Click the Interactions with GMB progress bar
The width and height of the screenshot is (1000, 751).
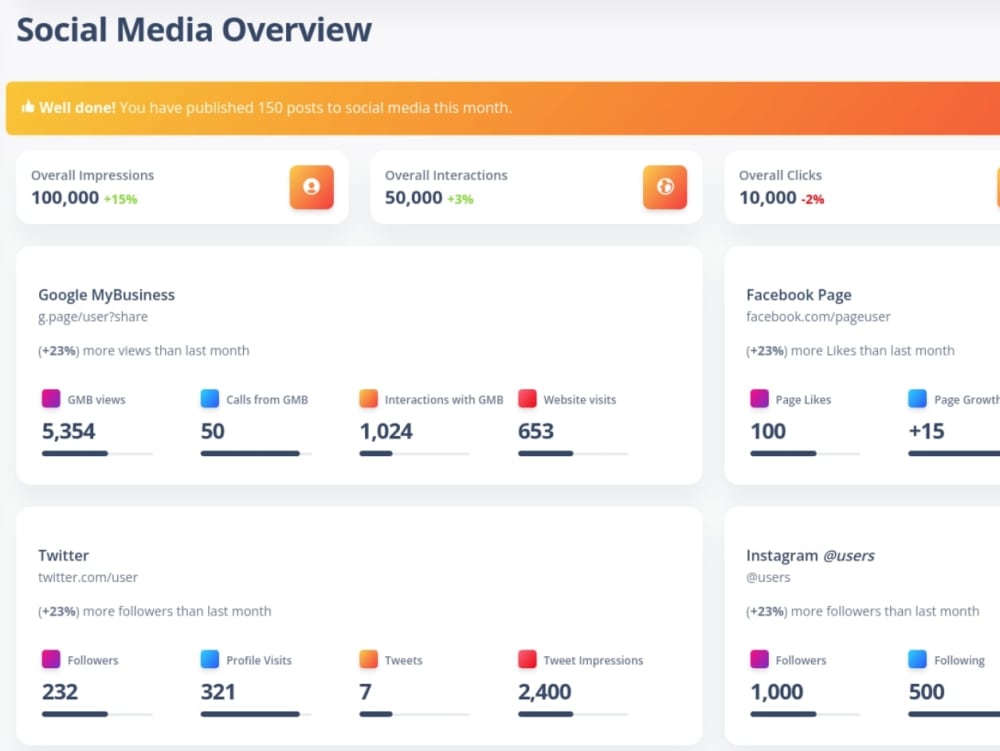tap(415, 454)
